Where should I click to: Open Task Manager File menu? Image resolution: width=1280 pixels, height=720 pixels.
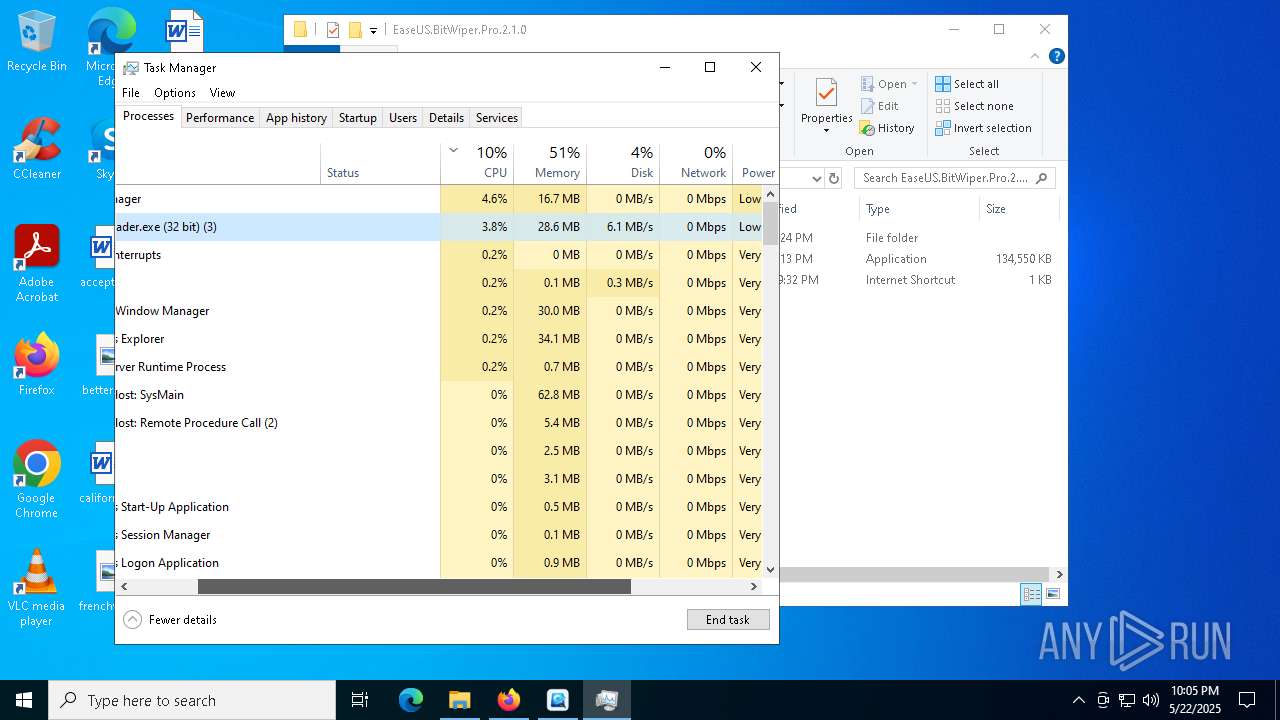pyautogui.click(x=131, y=92)
